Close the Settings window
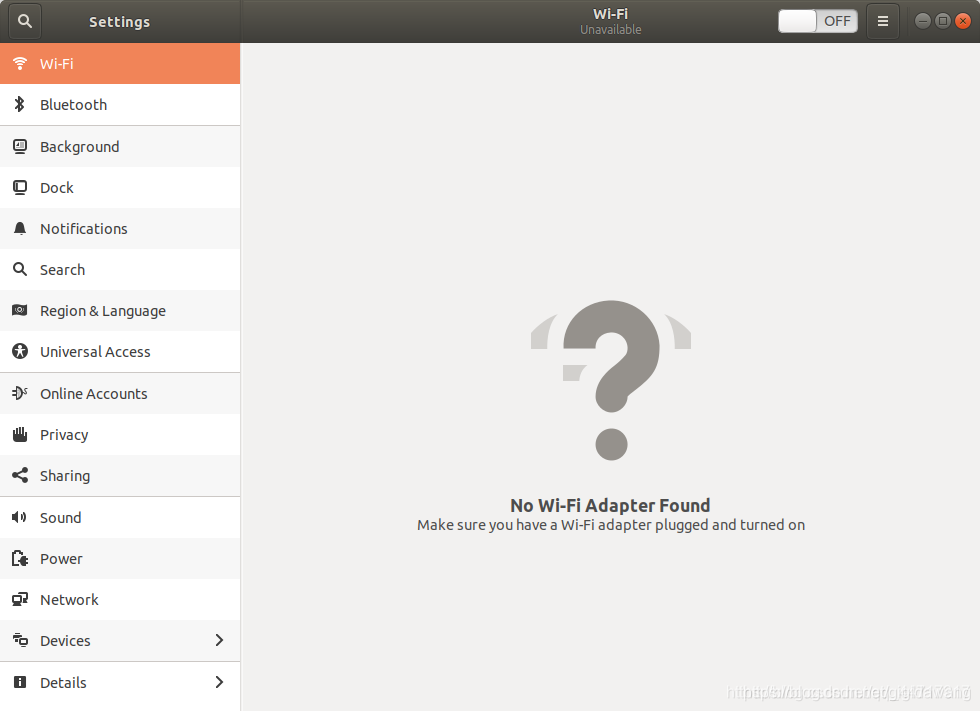Viewport: 980px width, 711px height. pyautogui.click(x=963, y=21)
